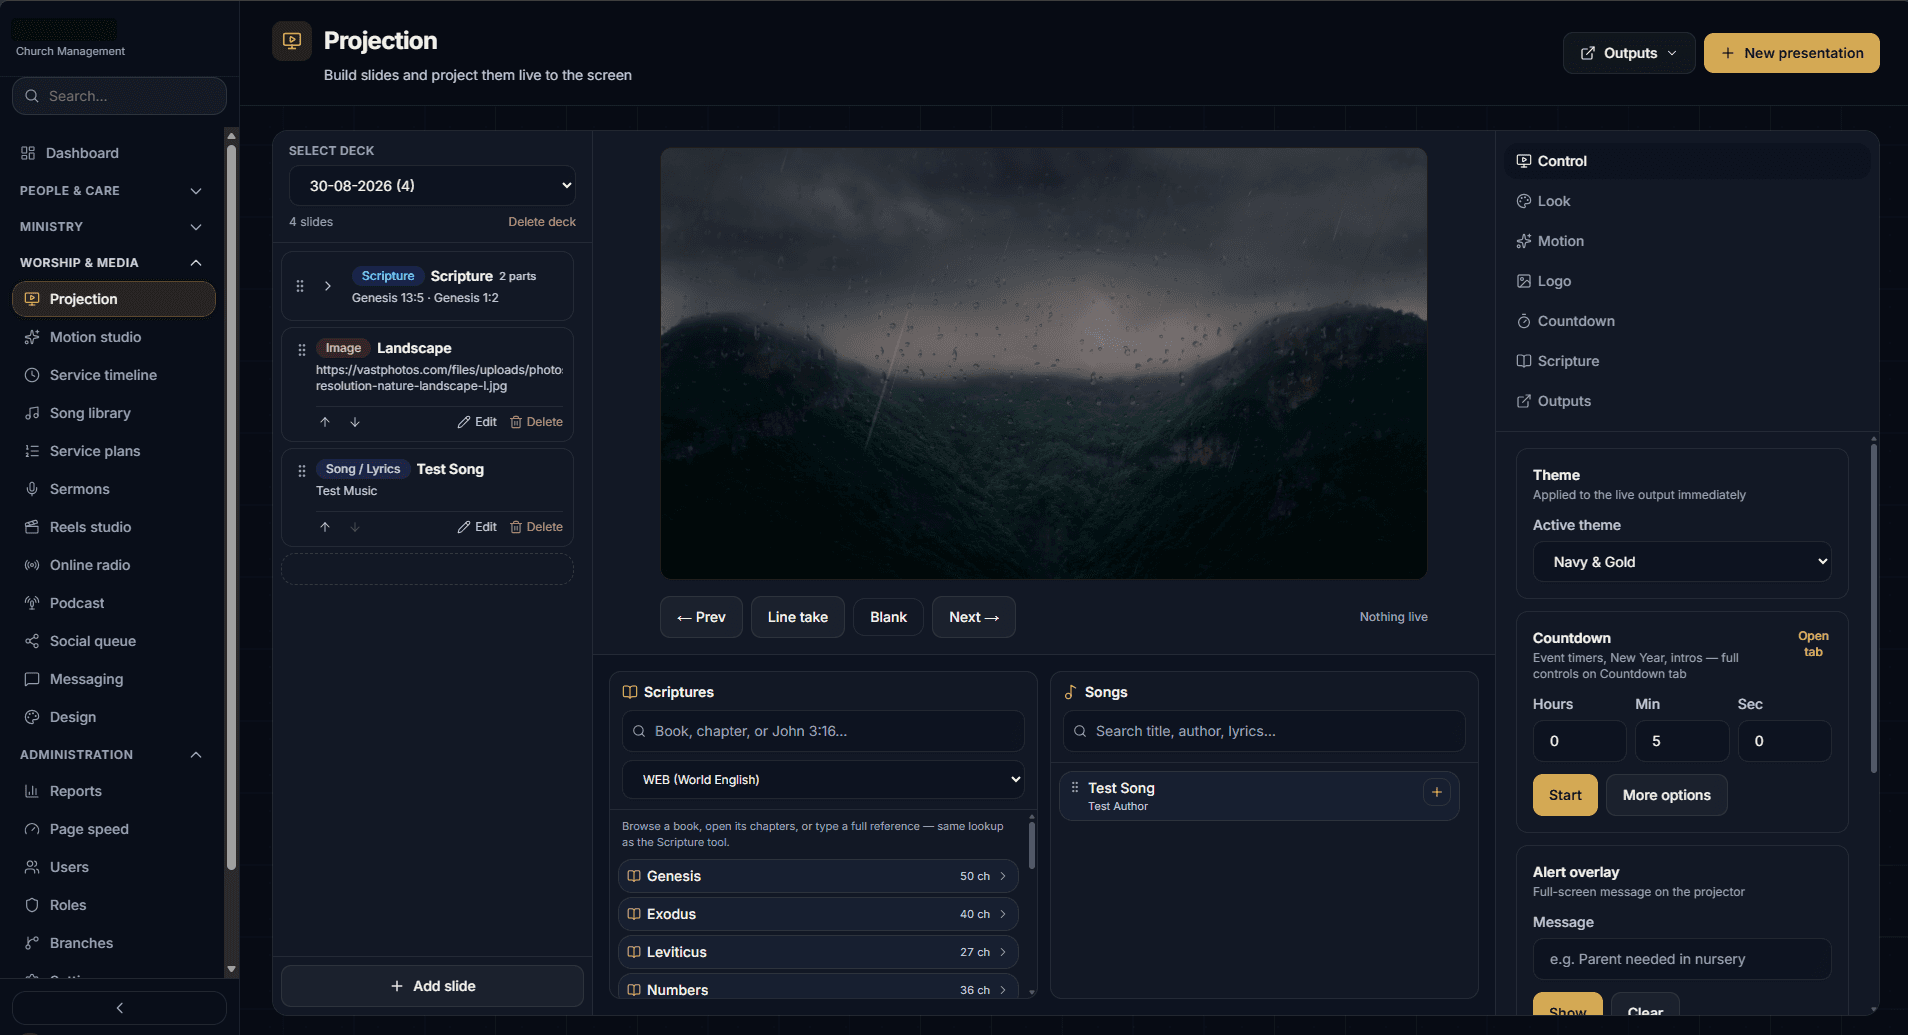Click the scripture reference search field
Image resolution: width=1908 pixels, height=1035 pixels.
tap(823, 731)
